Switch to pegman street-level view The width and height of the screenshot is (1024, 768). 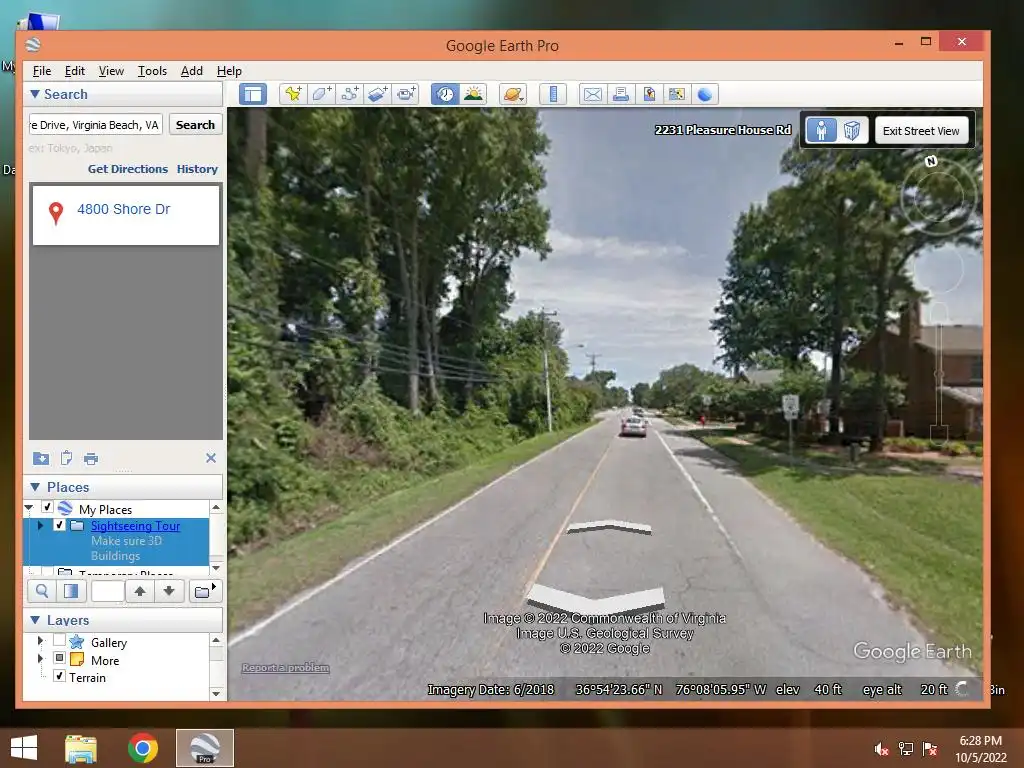(822, 131)
